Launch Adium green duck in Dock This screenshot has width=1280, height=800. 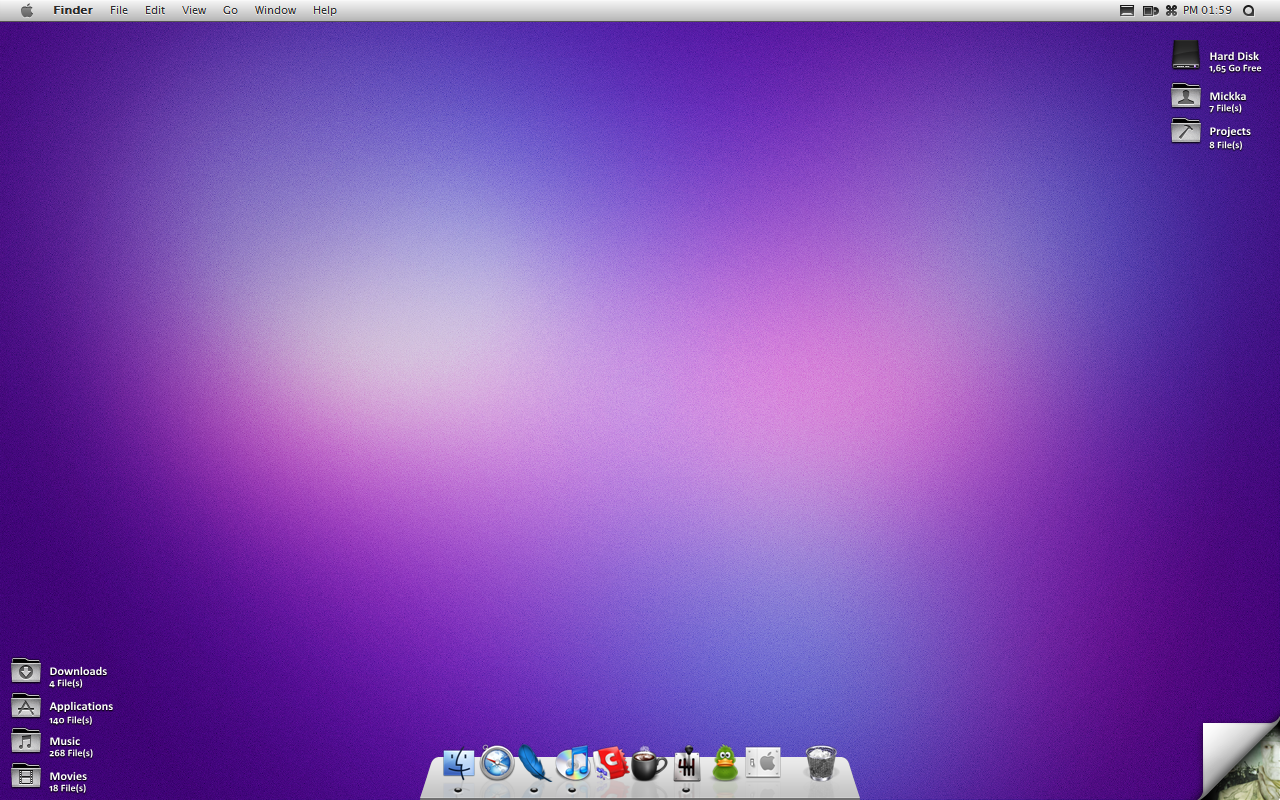[725, 763]
